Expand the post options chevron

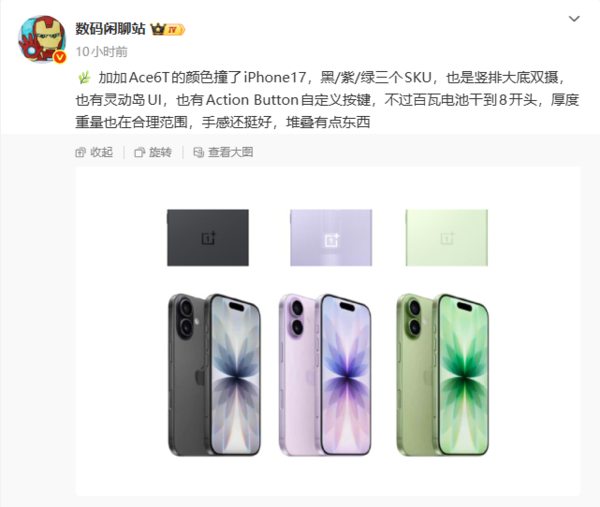574,19
